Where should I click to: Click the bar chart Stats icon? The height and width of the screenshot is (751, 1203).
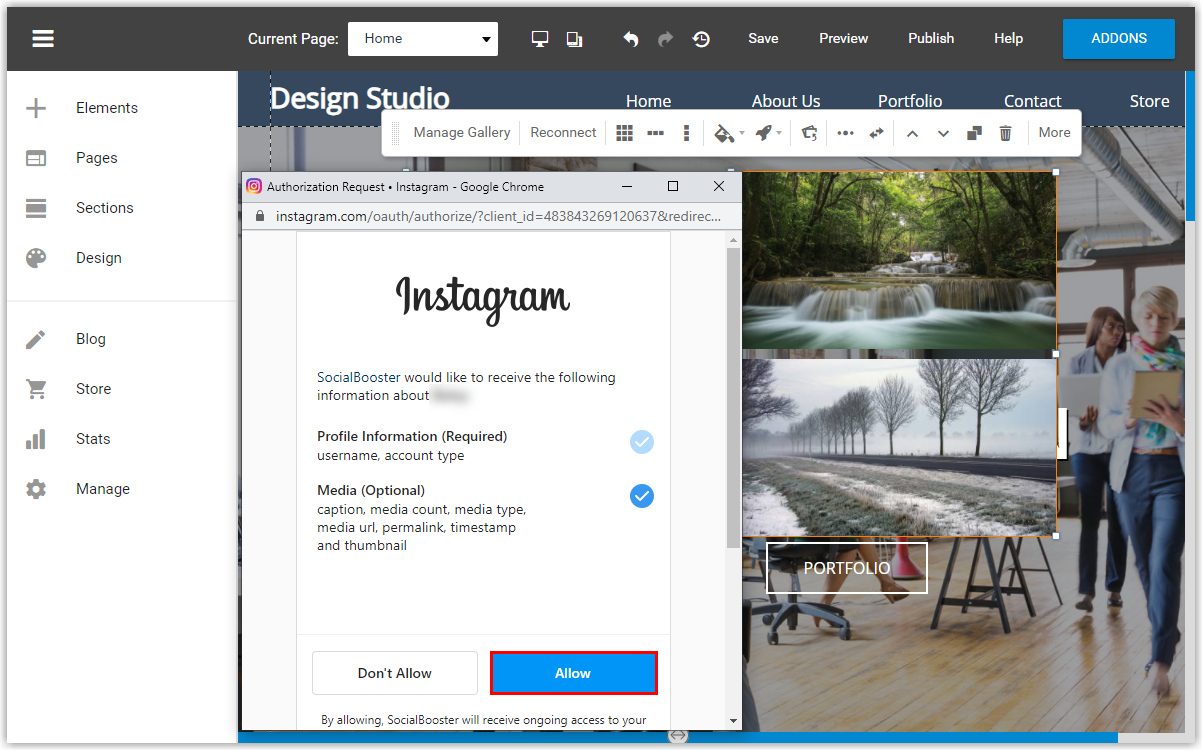pos(36,439)
